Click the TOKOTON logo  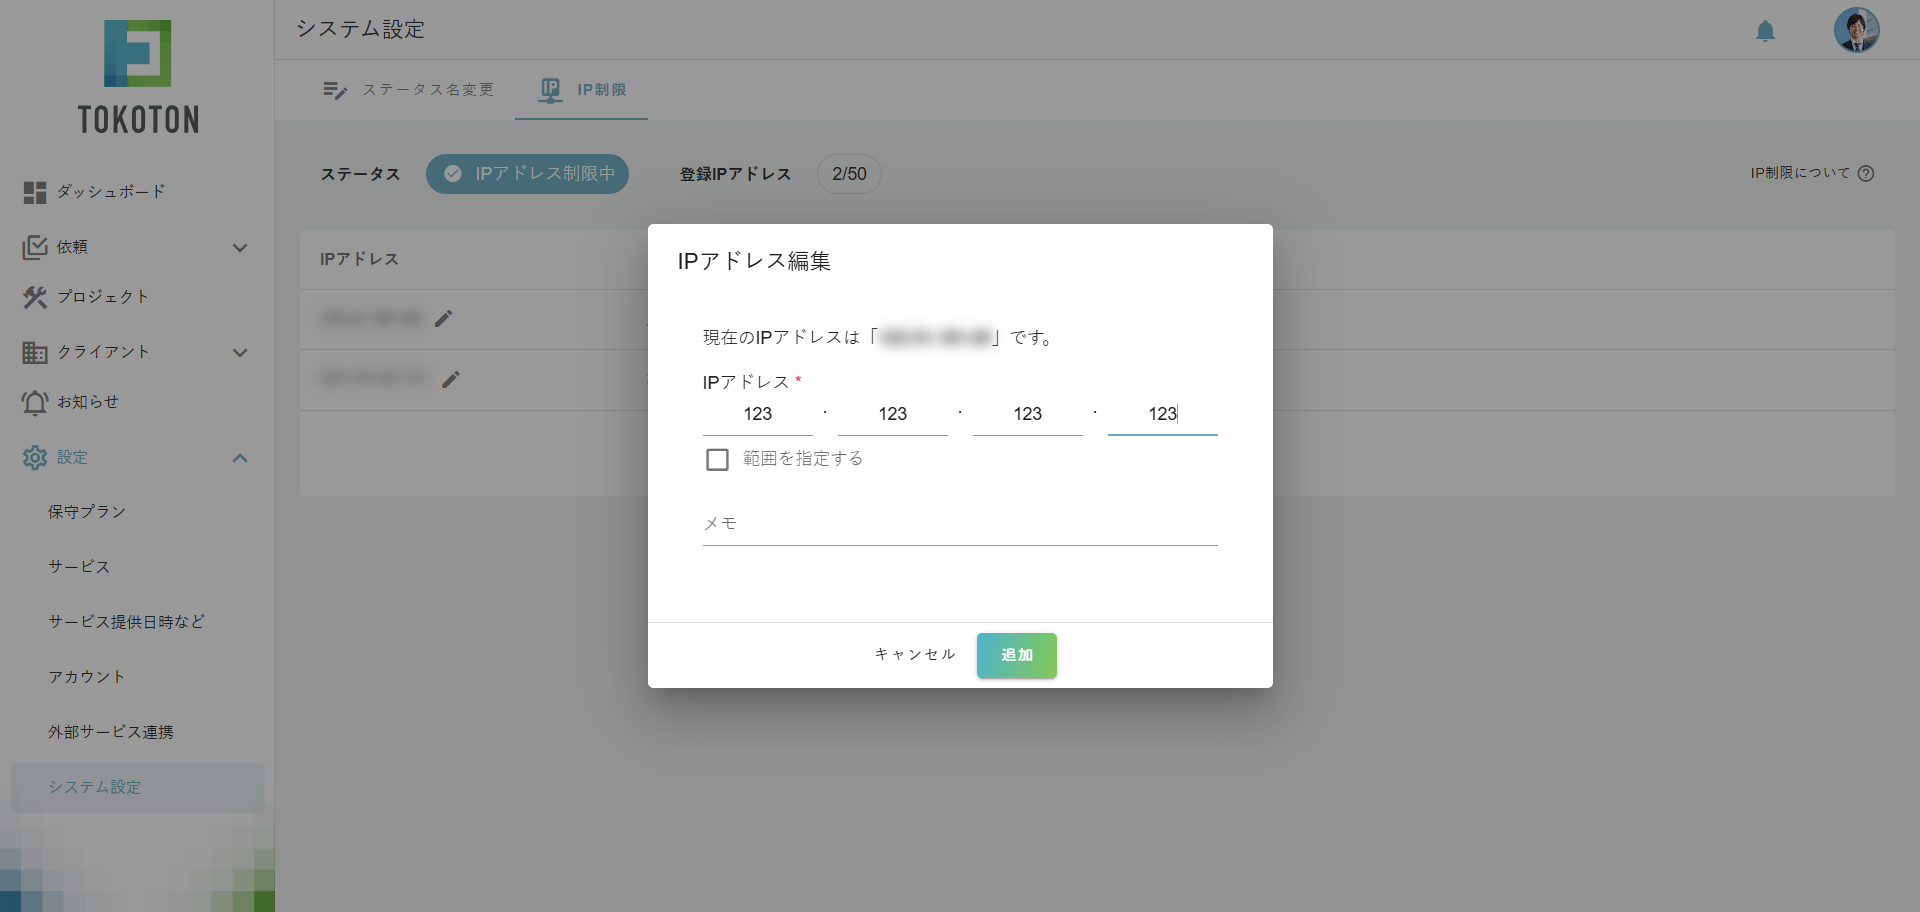pos(138,78)
